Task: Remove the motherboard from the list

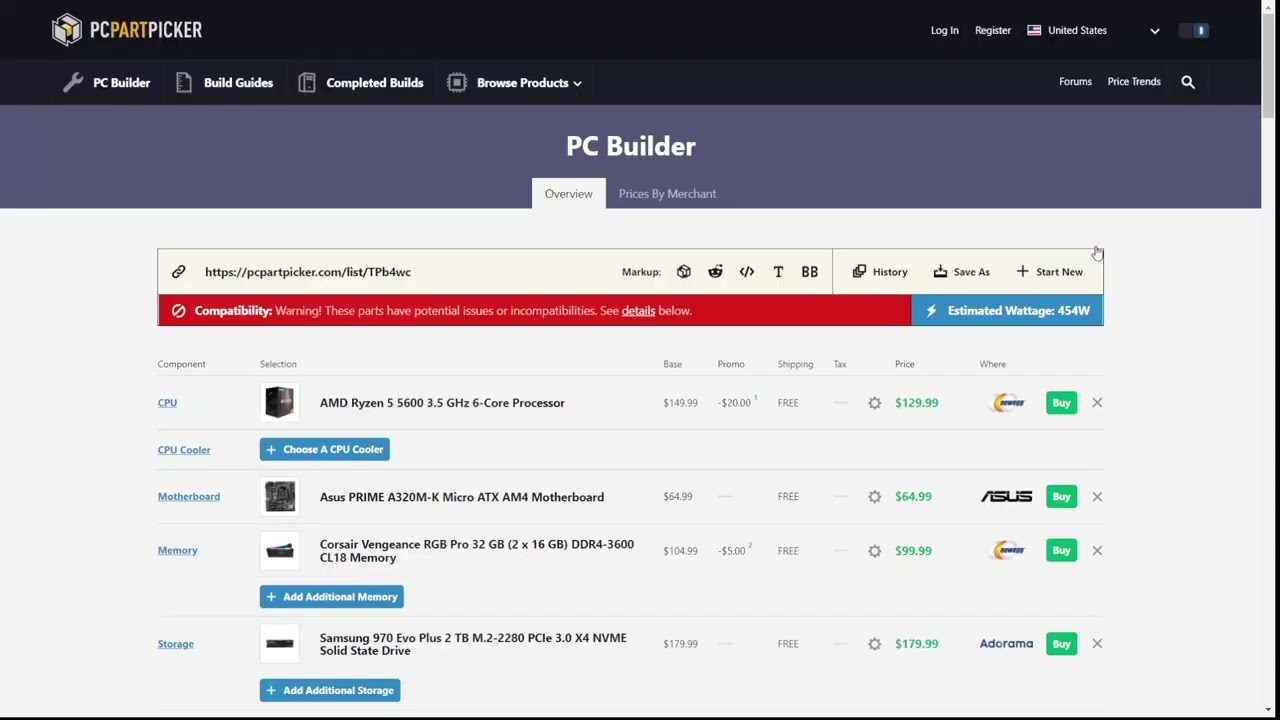Action: [1097, 497]
